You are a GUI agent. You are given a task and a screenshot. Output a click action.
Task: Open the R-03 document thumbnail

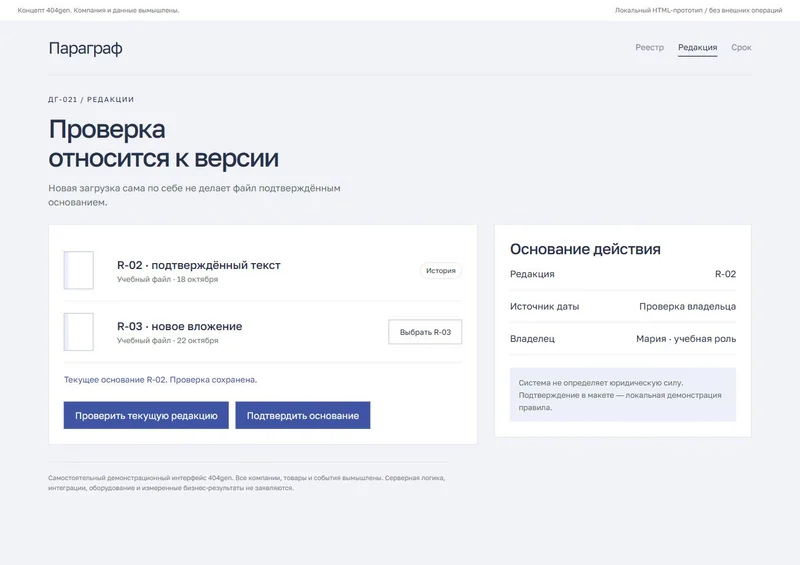pyautogui.click(x=79, y=332)
